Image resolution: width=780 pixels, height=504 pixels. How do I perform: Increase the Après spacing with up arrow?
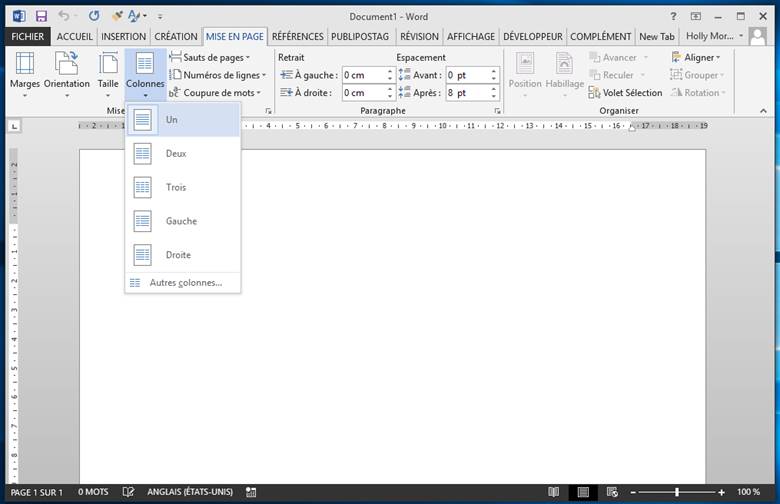tap(494, 89)
